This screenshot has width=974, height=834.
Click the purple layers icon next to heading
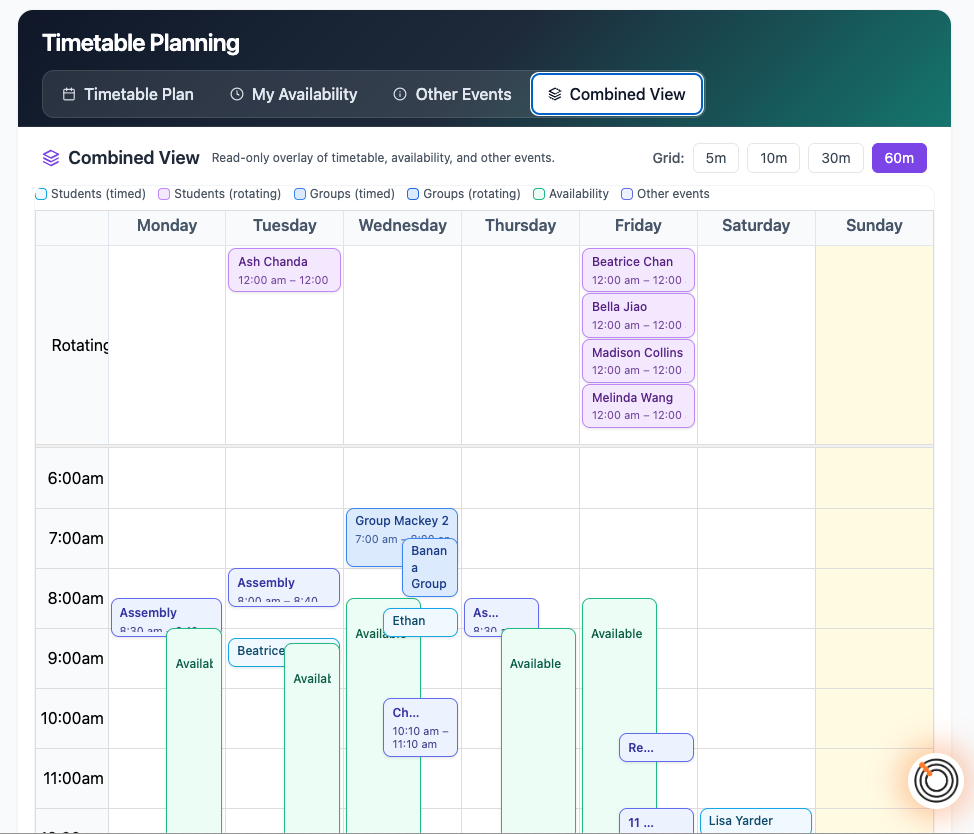(x=51, y=158)
